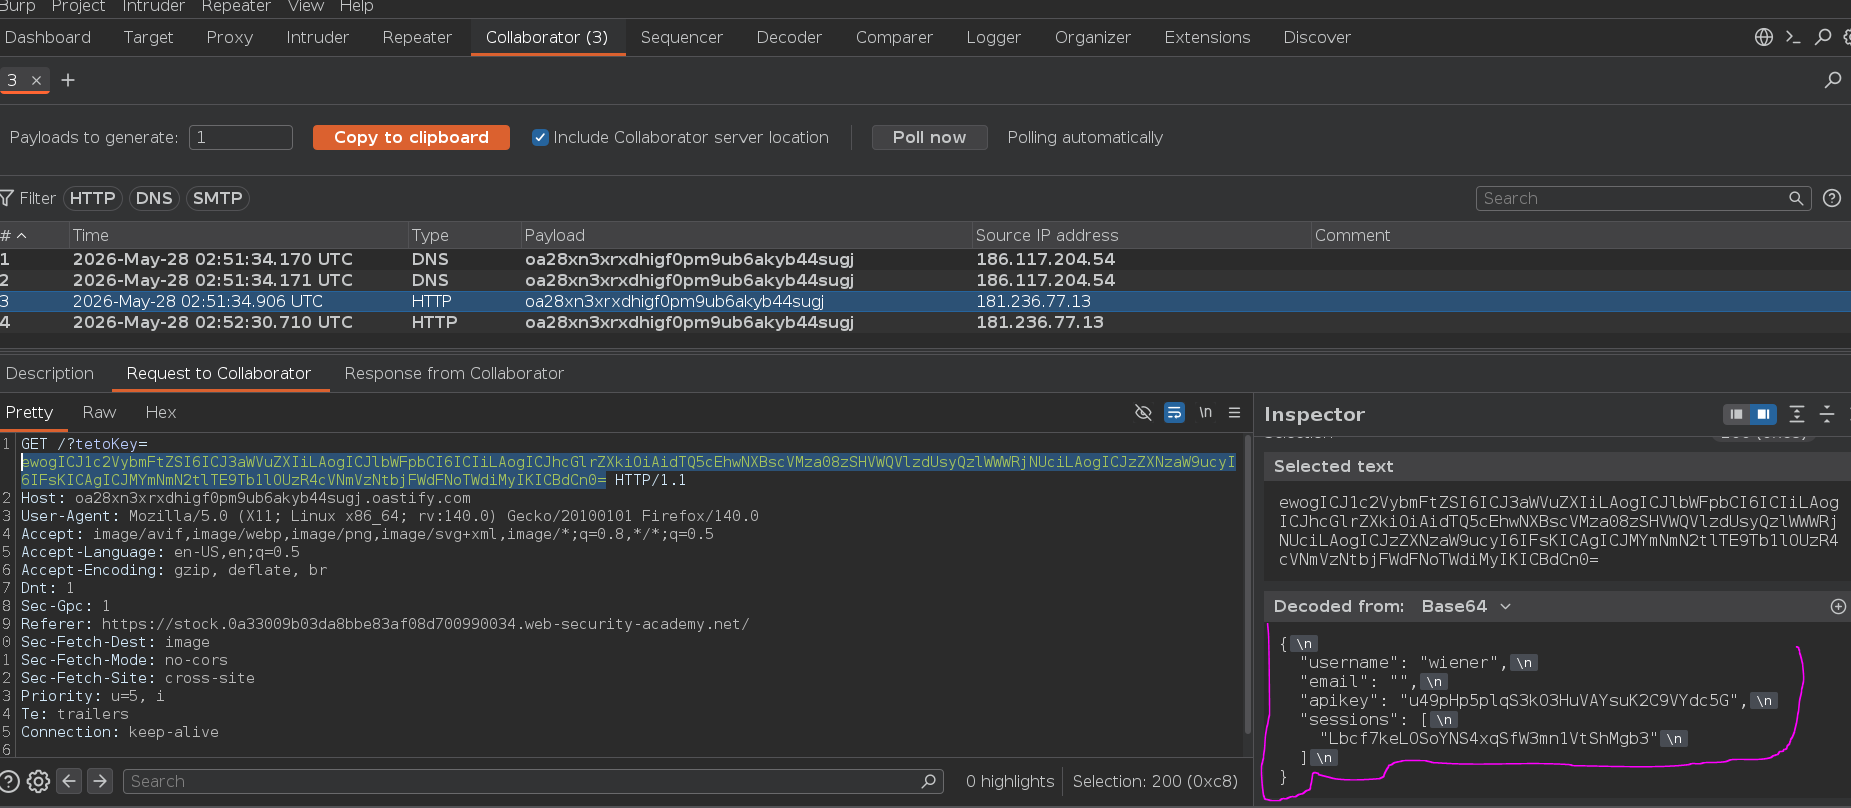Click the request editor vertical scrollbar

pos(1247,585)
